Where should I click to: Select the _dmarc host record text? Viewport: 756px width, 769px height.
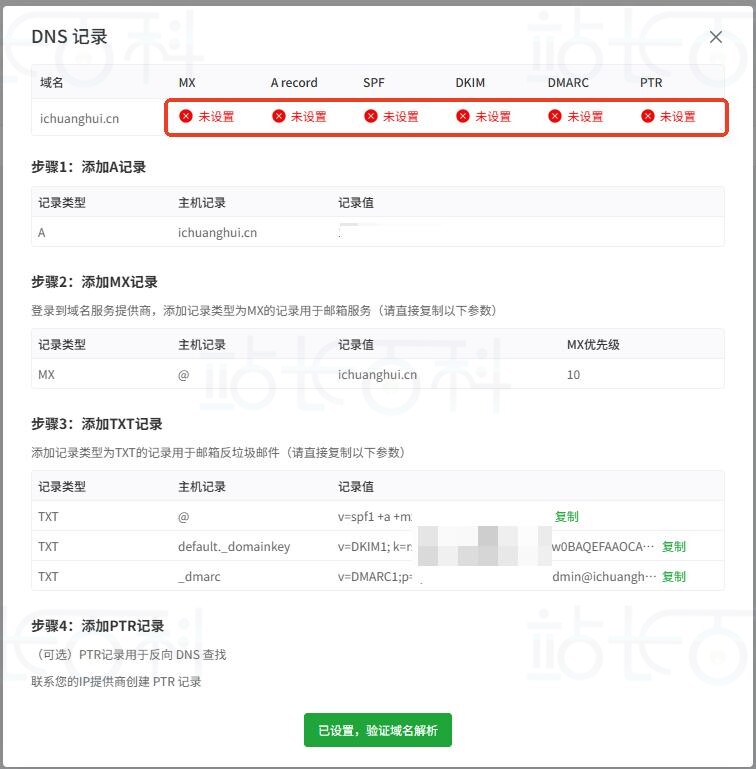point(199,576)
